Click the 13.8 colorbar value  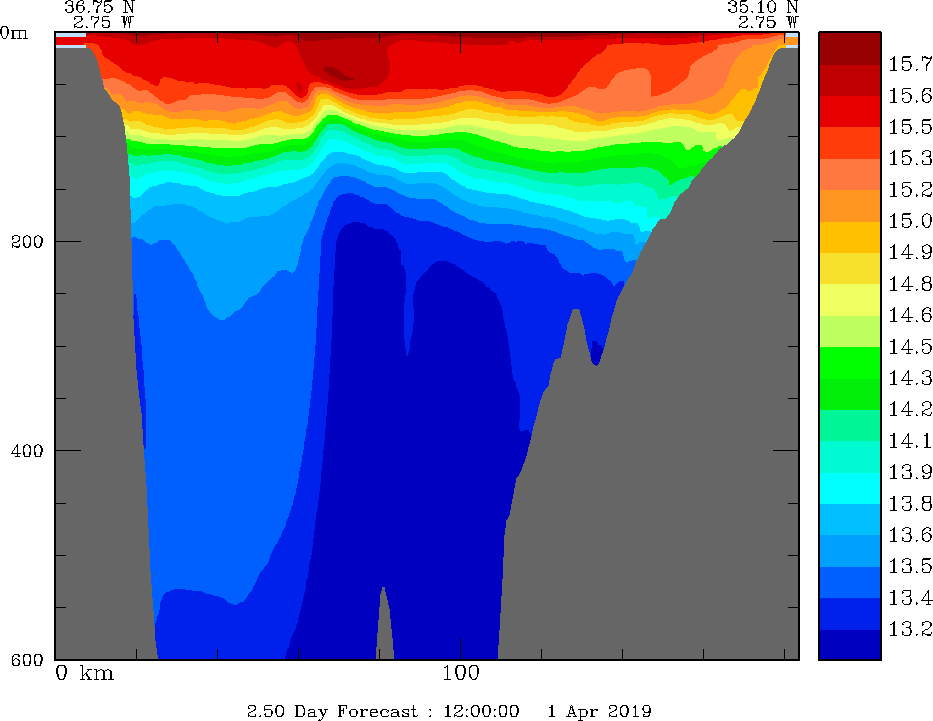click(x=910, y=503)
